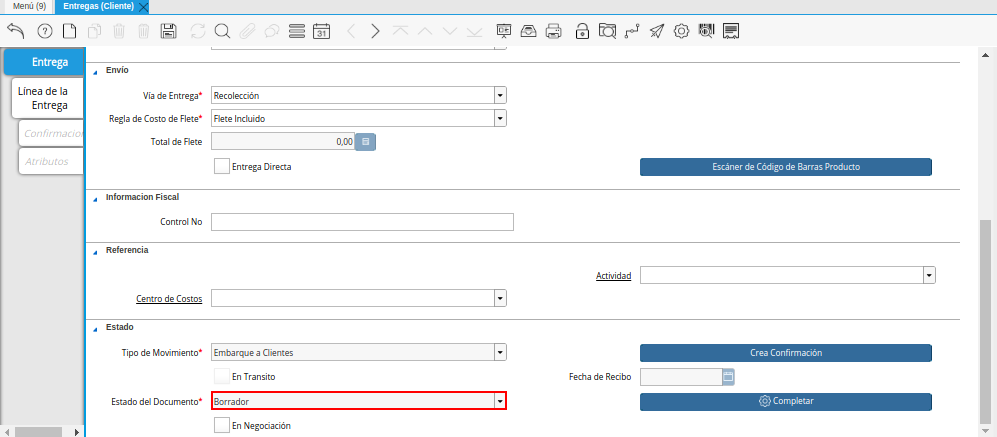Open Fecha de Recibo calendar picker
The width and height of the screenshot is (997, 437).
point(729,377)
